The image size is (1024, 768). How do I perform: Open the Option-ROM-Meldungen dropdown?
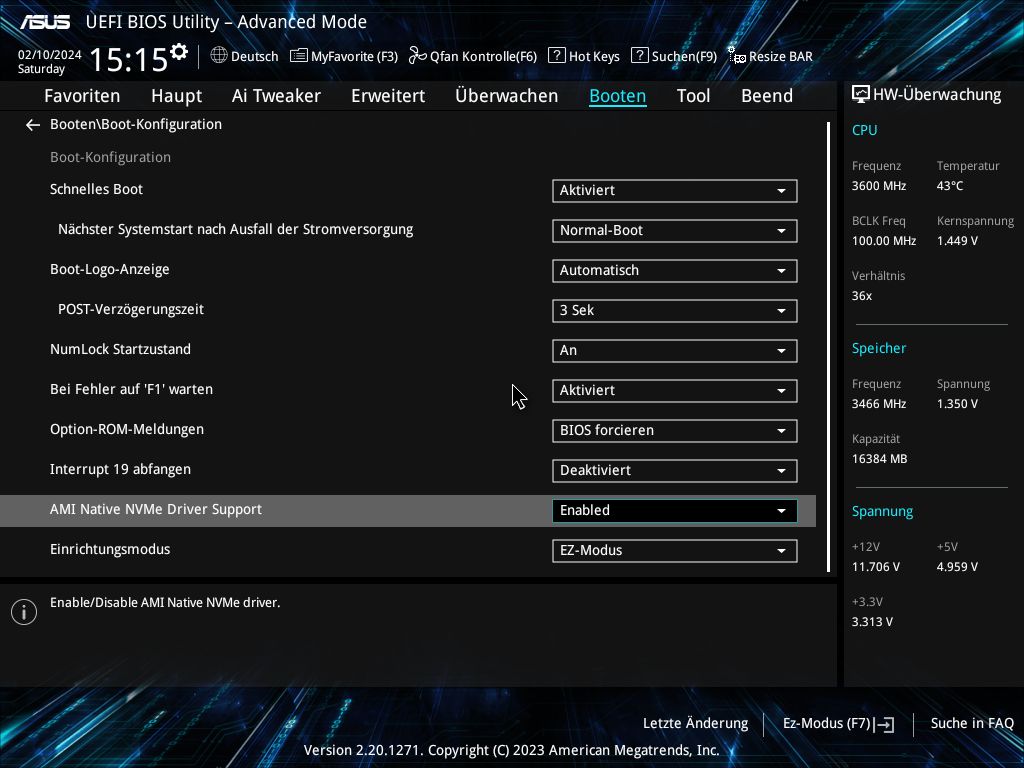[675, 430]
